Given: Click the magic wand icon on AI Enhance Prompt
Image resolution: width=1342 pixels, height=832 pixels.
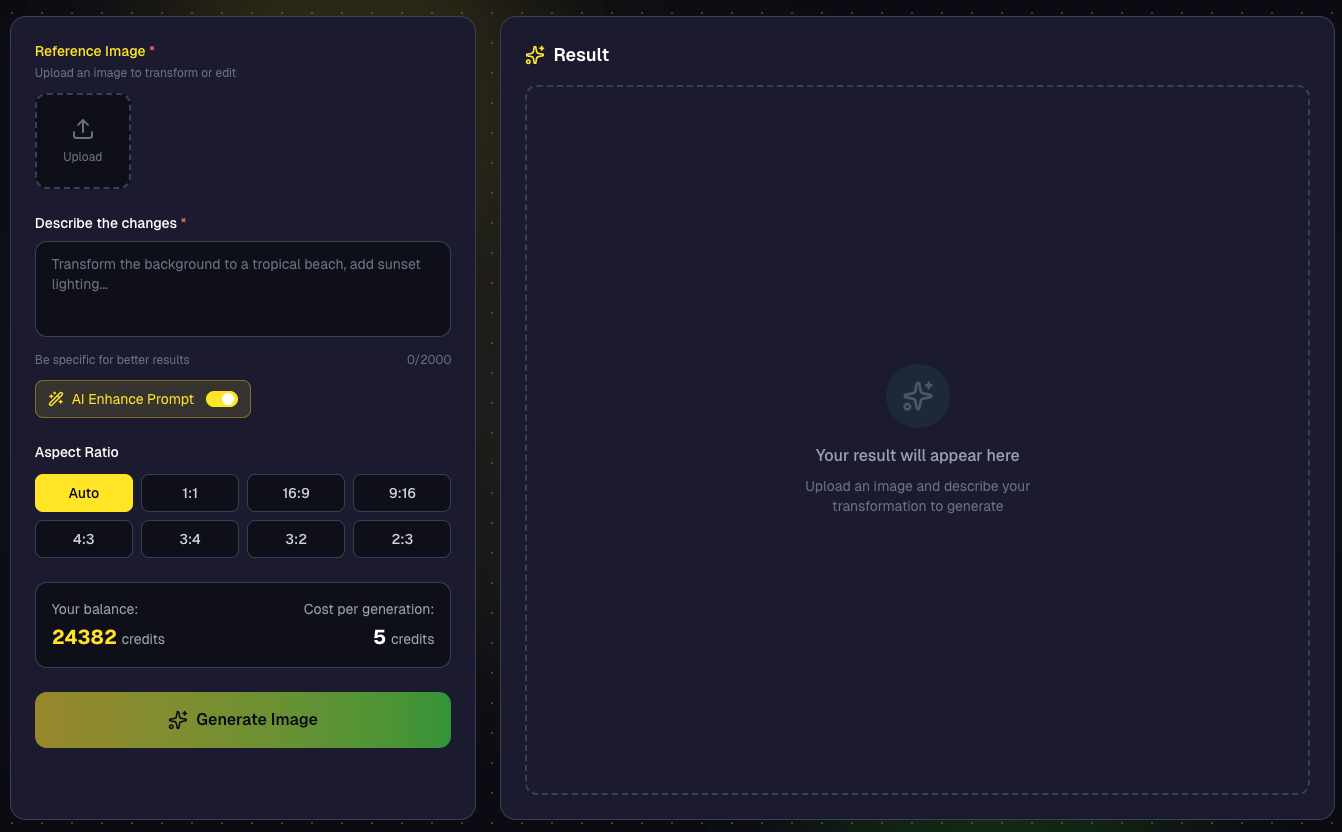Looking at the screenshot, I should click(x=56, y=398).
